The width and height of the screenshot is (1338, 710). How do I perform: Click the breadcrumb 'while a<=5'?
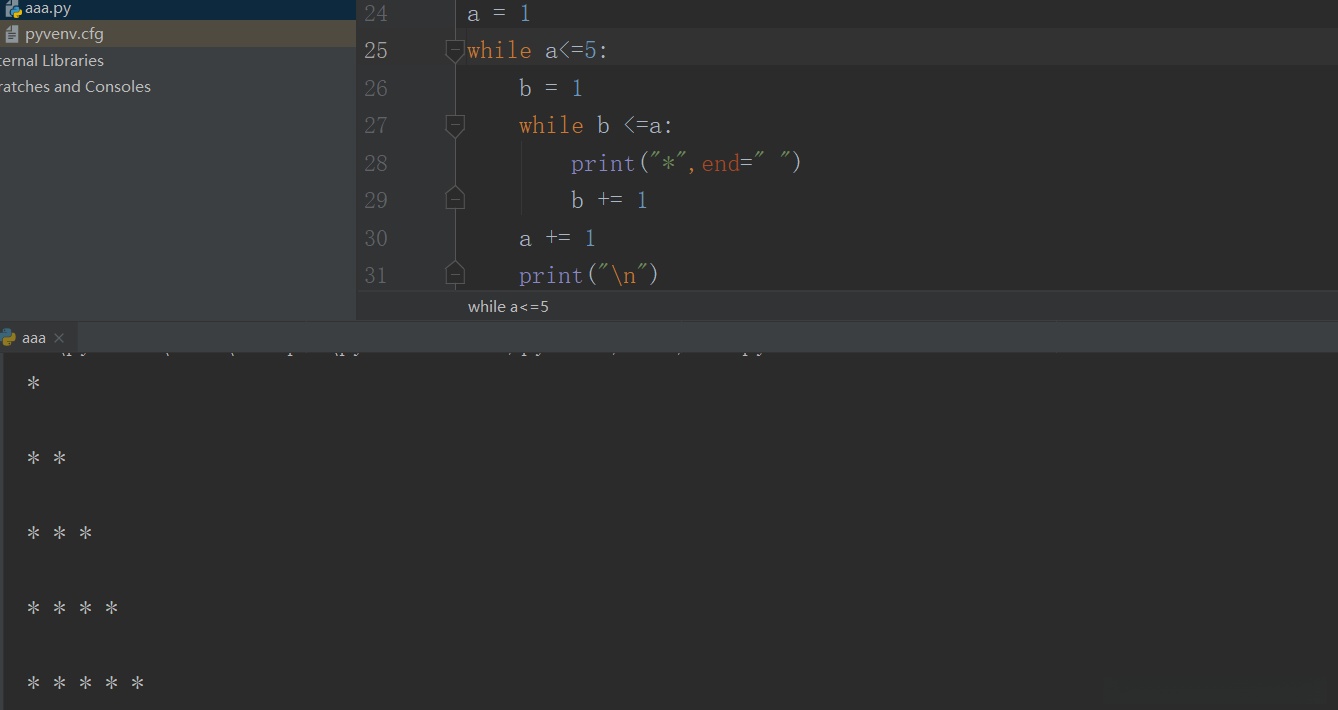tap(508, 307)
